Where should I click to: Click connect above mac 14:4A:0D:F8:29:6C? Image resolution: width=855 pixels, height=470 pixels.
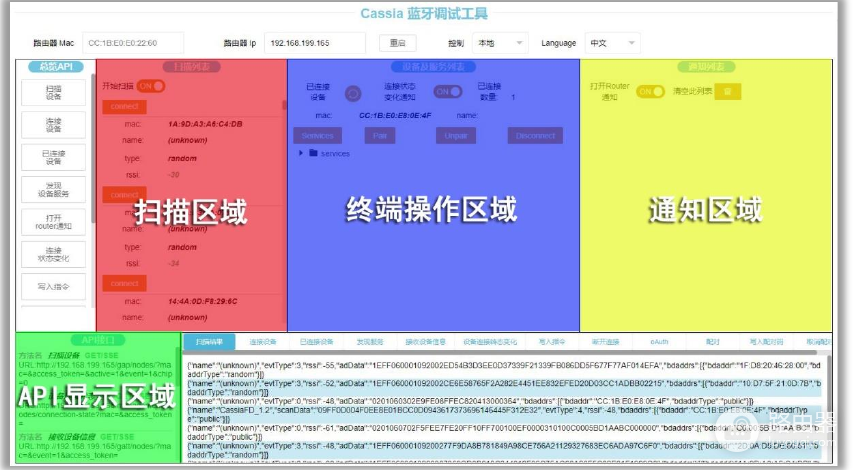point(124,284)
